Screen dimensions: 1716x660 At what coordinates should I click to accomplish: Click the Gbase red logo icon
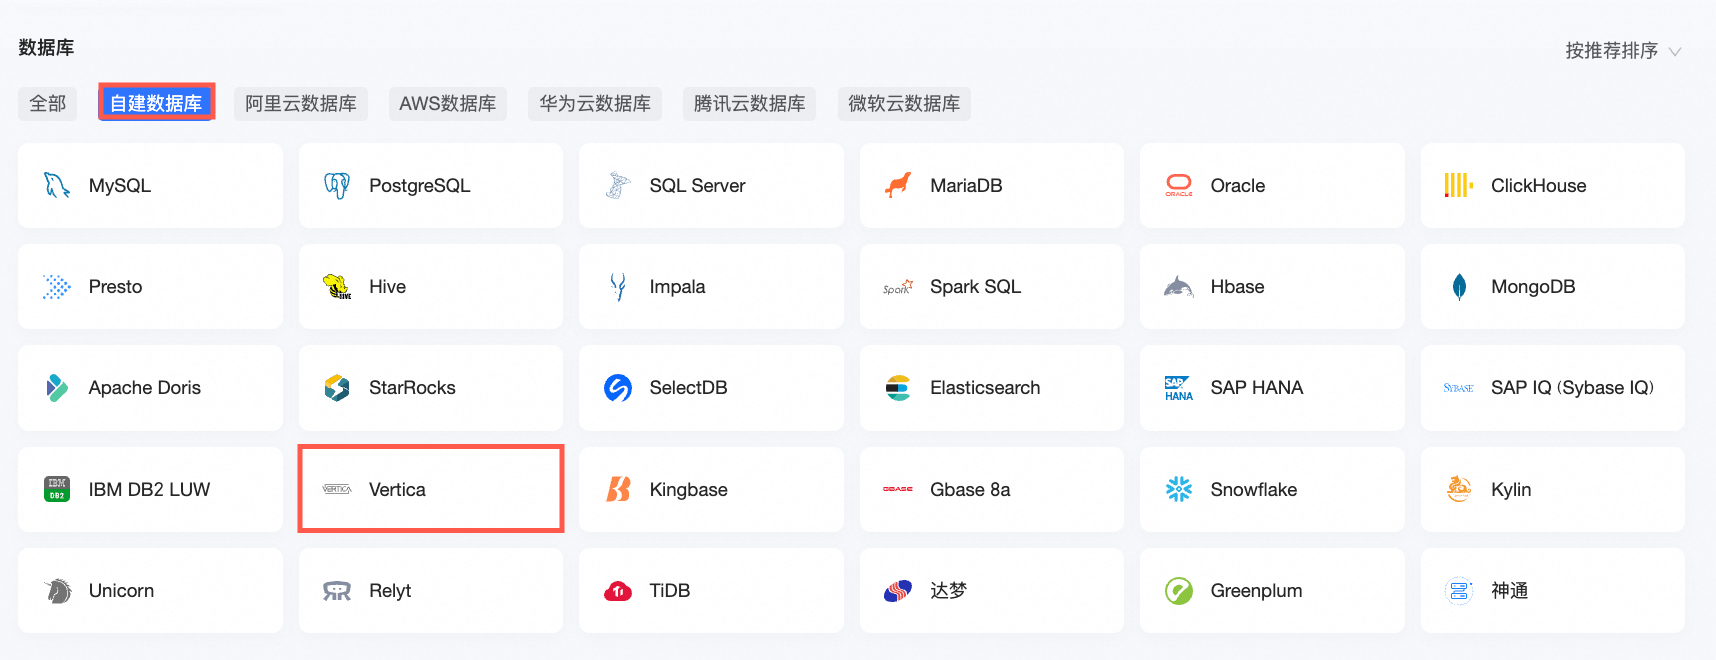[x=898, y=489]
